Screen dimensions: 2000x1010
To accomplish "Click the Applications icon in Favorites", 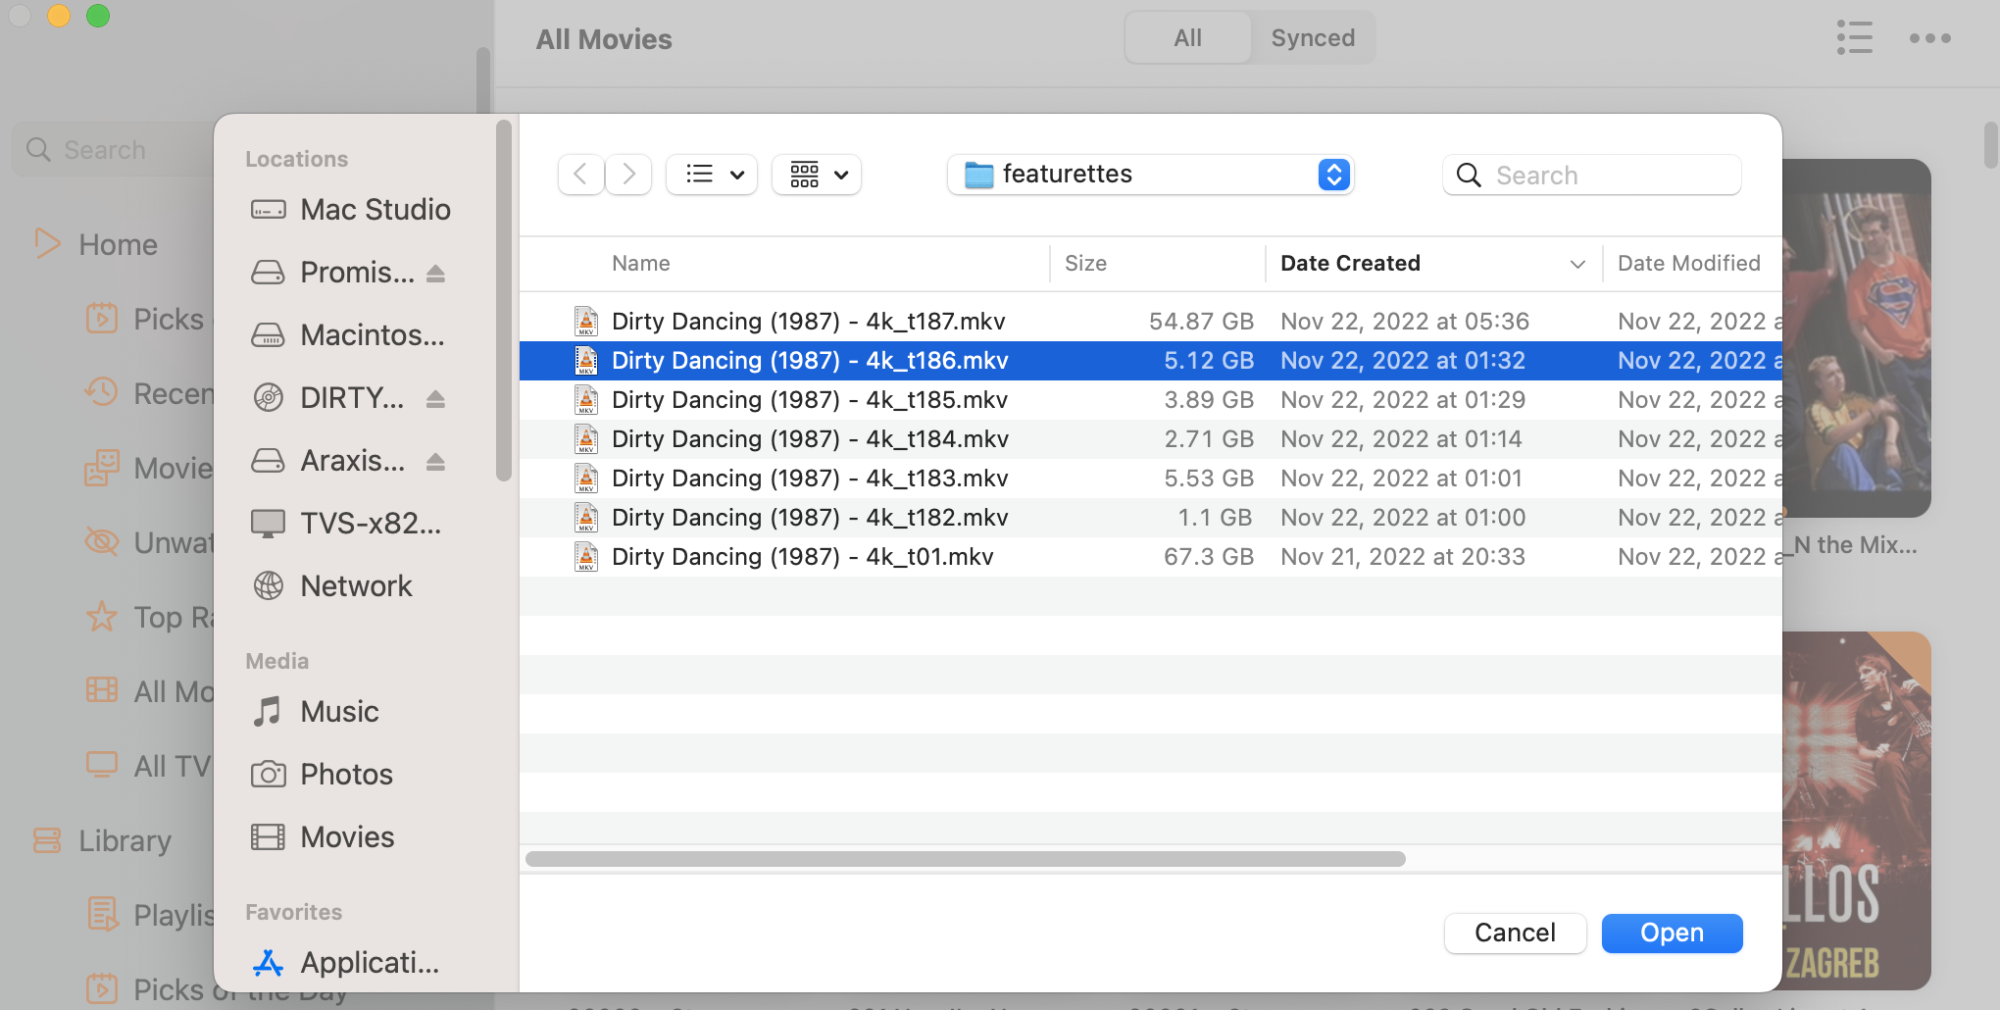I will coord(268,963).
